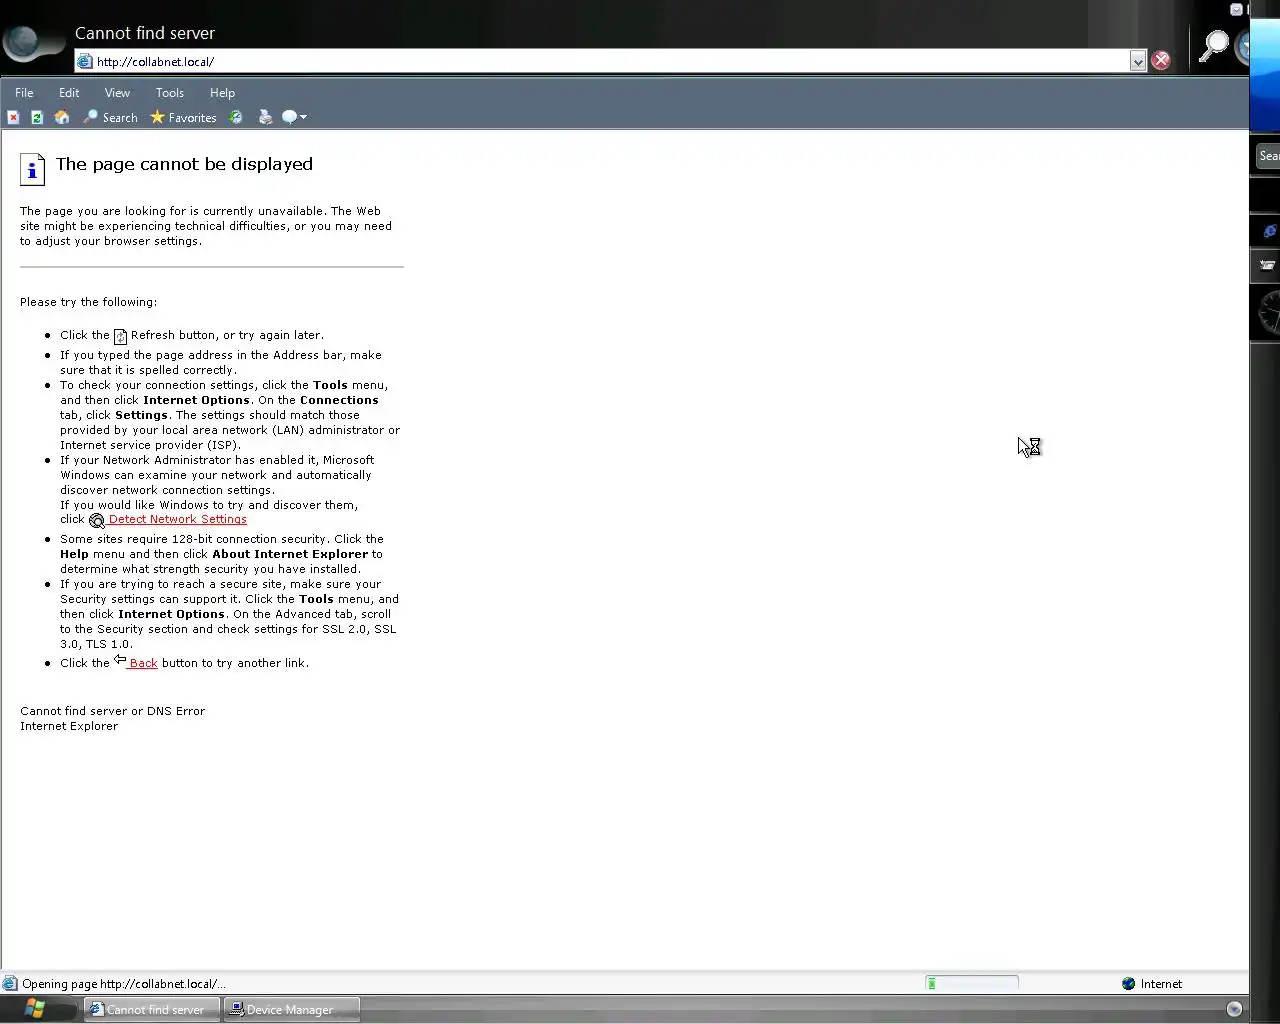
Task: Click the sidebar Internet Explorer icon
Action: pos(1269,231)
